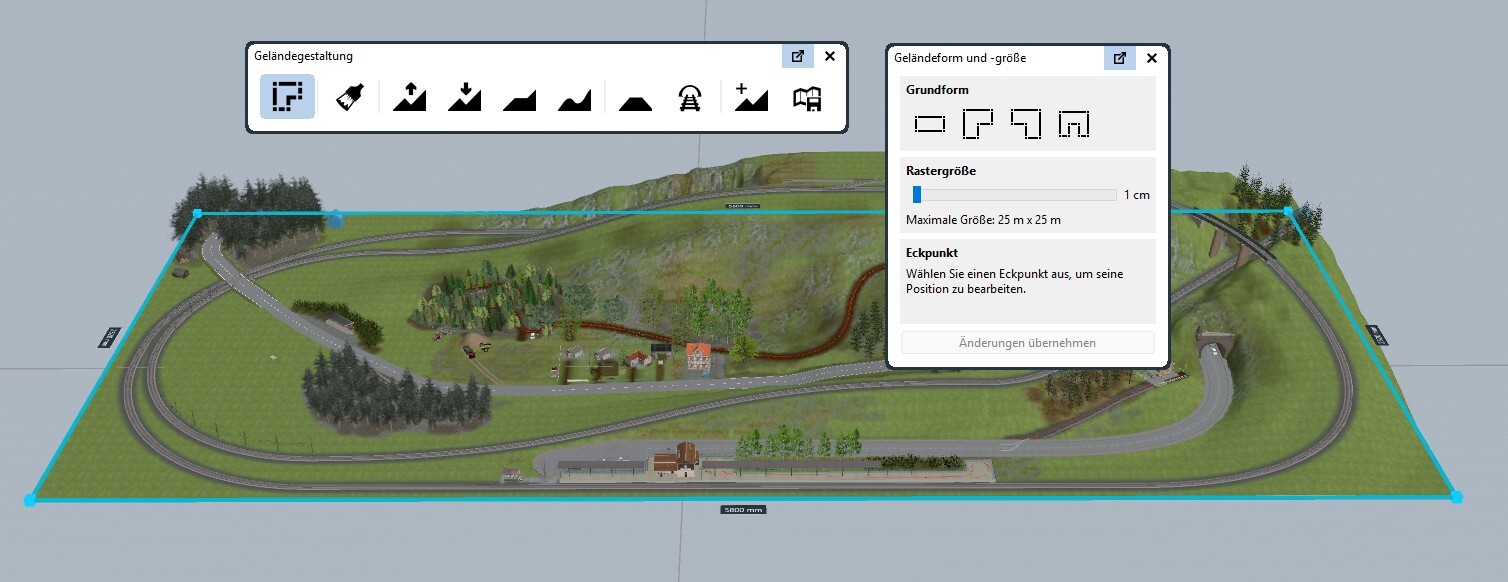The height and width of the screenshot is (582, 1508).
Task: Choose the raise terrain tool
Action: point(409,97)
